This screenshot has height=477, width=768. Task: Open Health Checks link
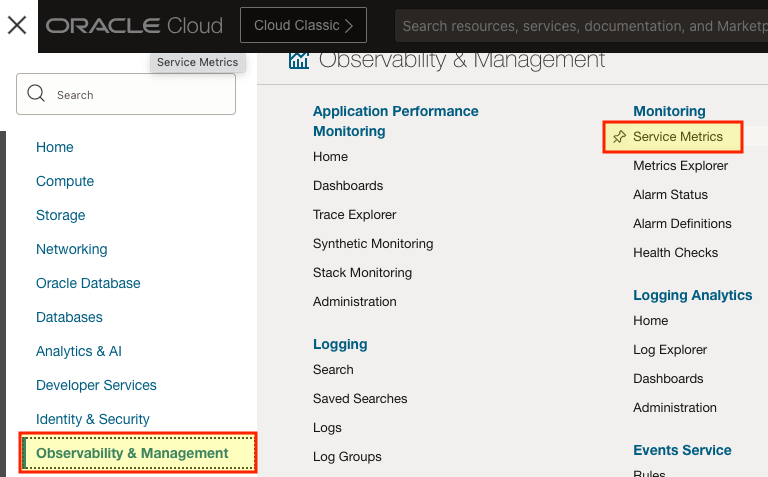675,253
